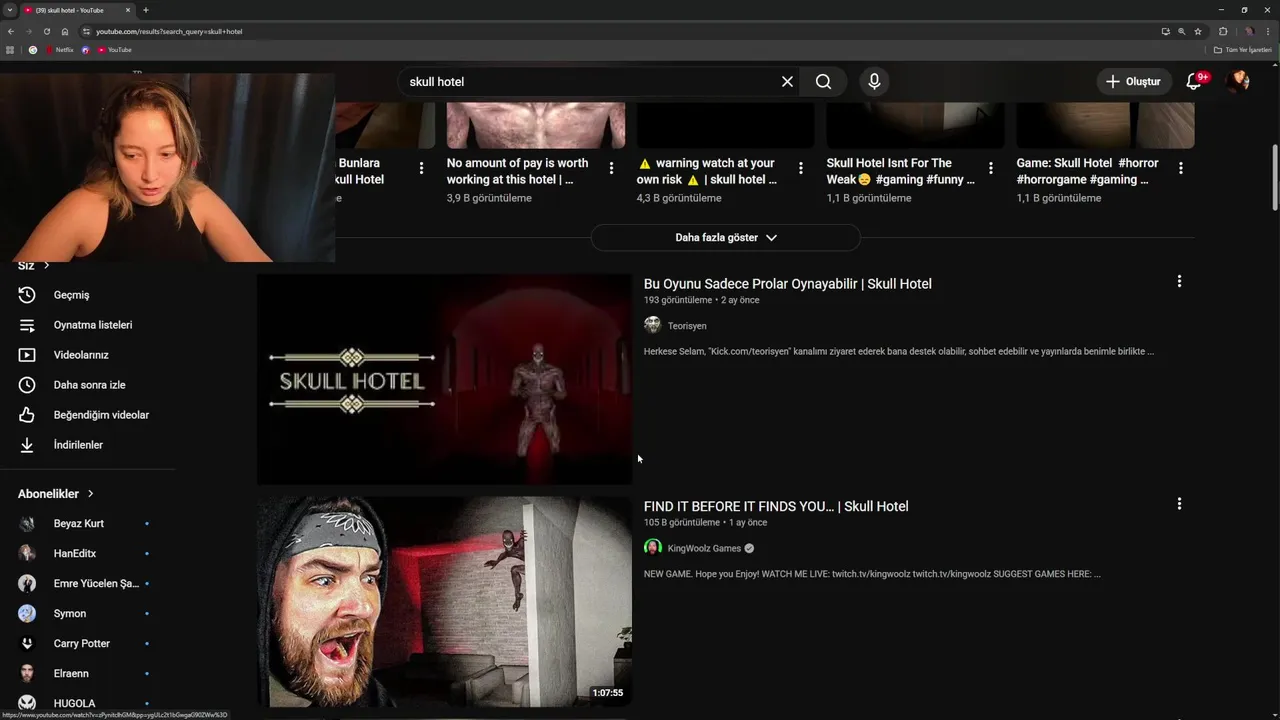Expand shorts with Daha fazla göster
The height and width of the screenshot is (720, 1280).
coord(726,238)
